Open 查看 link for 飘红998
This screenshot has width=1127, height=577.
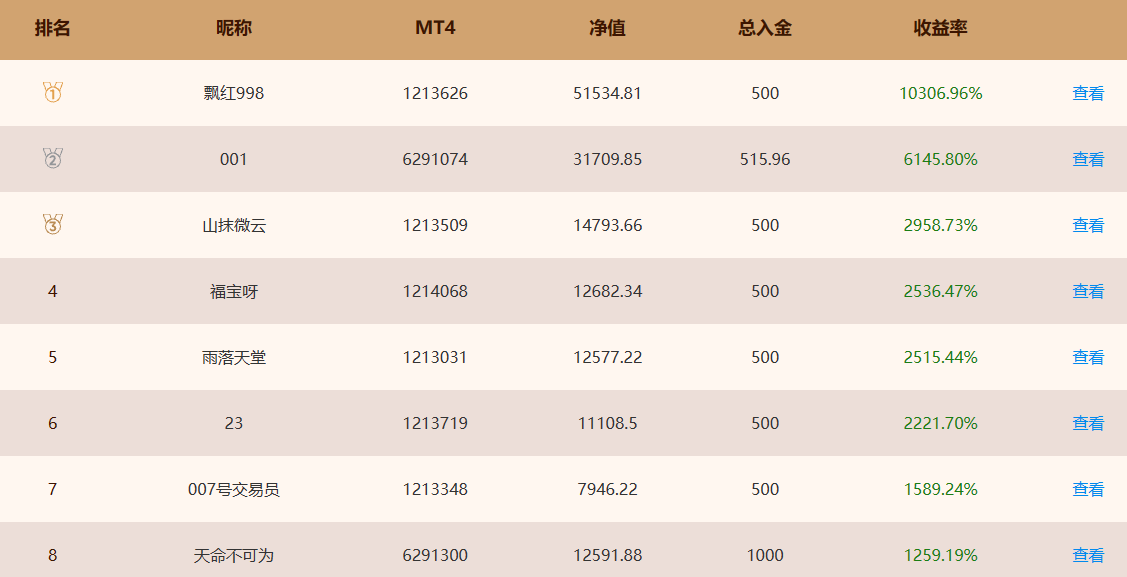1087,93
